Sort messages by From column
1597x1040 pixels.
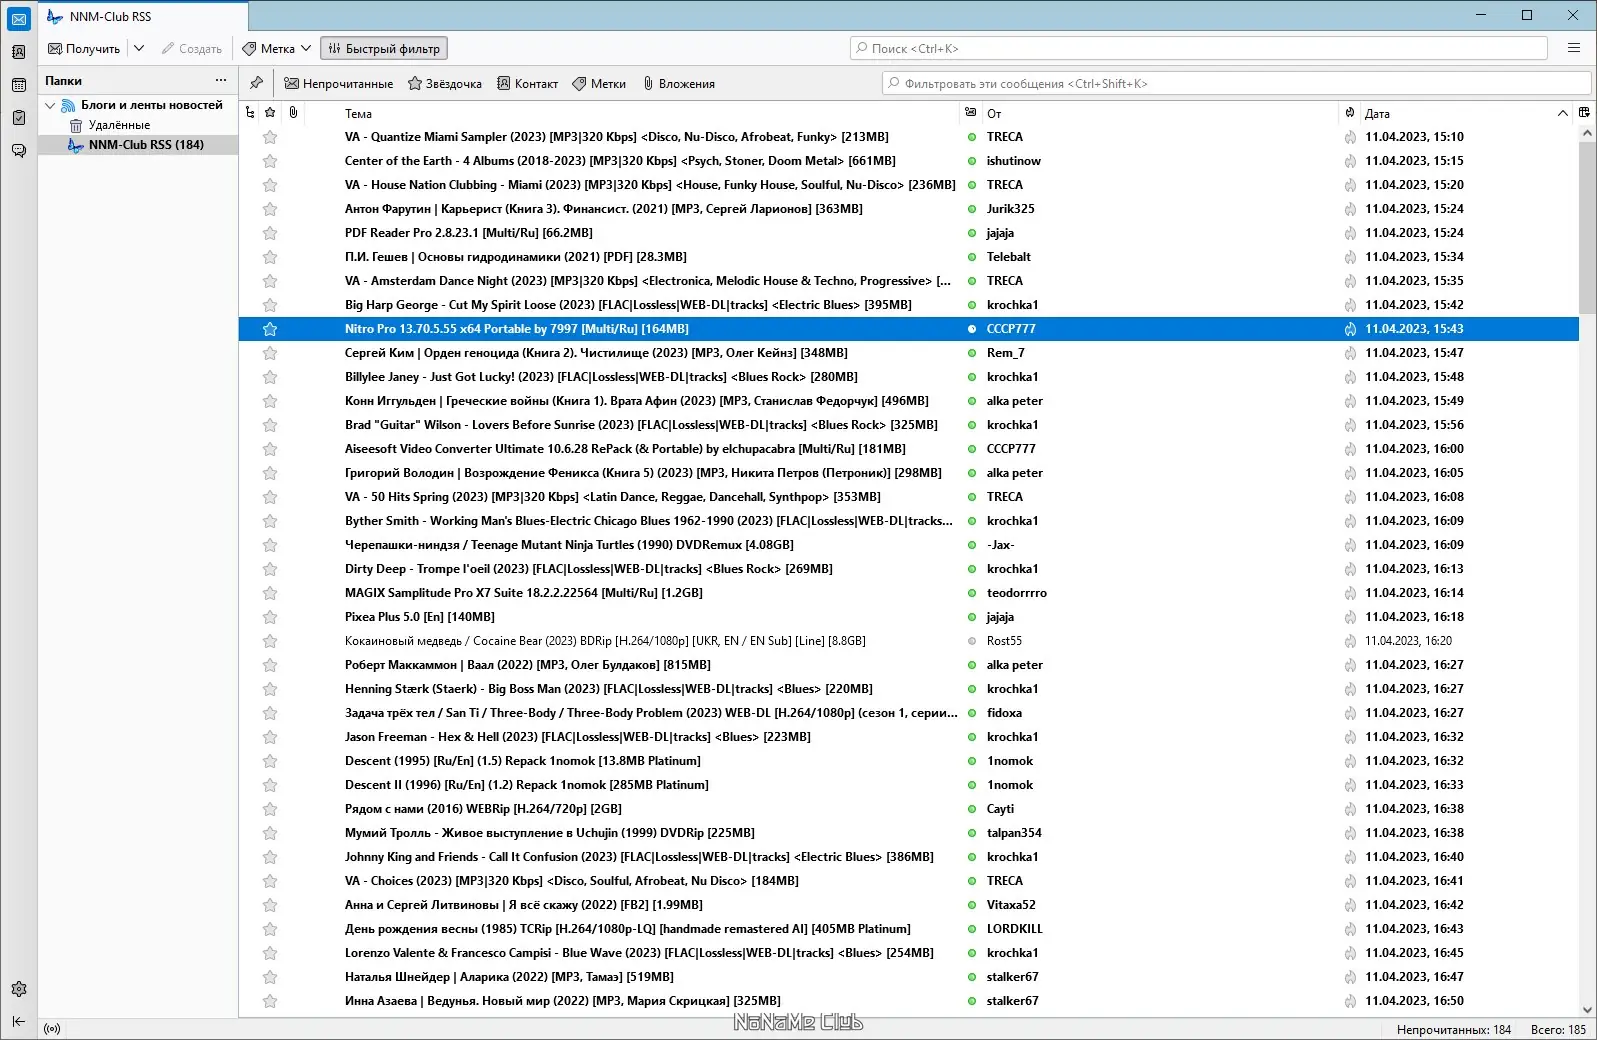[x=1160, y=113]
